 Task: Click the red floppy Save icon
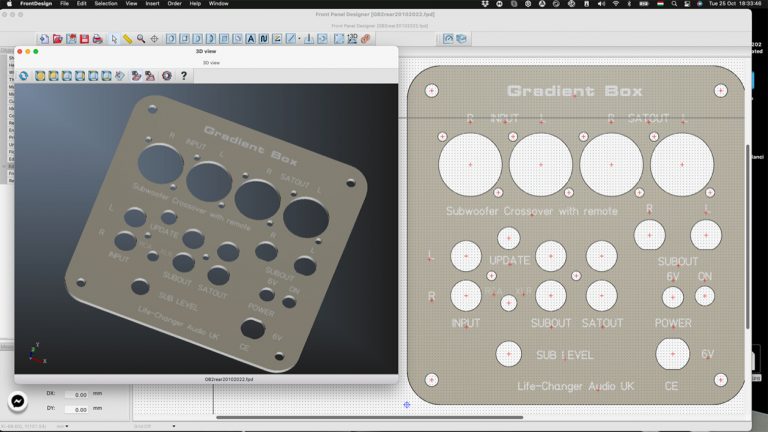(84, 39)
